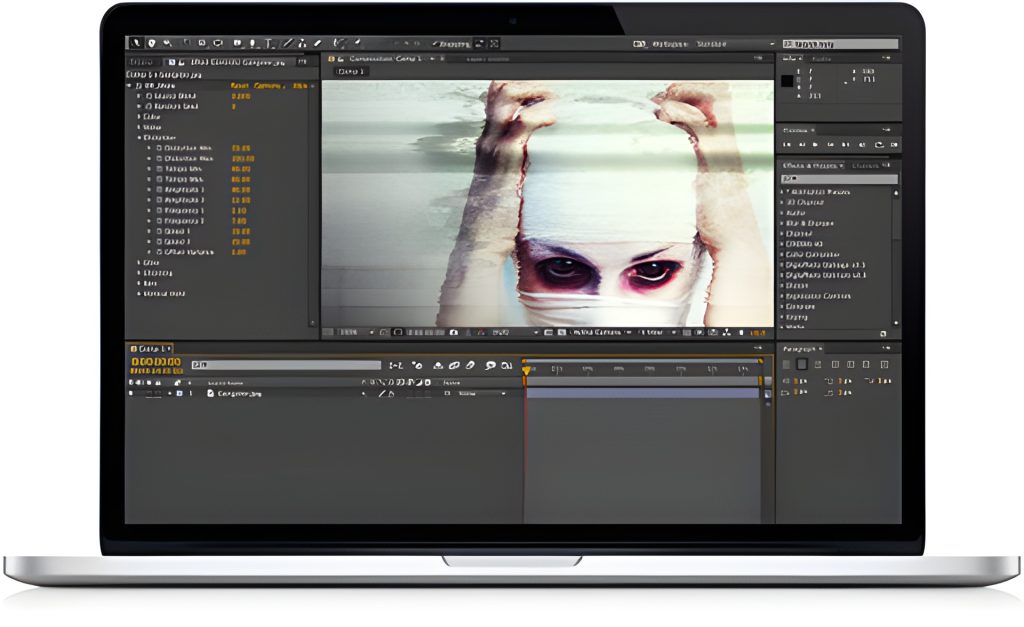Switch to the Audio tab beside Info

(x=821, y=58)
